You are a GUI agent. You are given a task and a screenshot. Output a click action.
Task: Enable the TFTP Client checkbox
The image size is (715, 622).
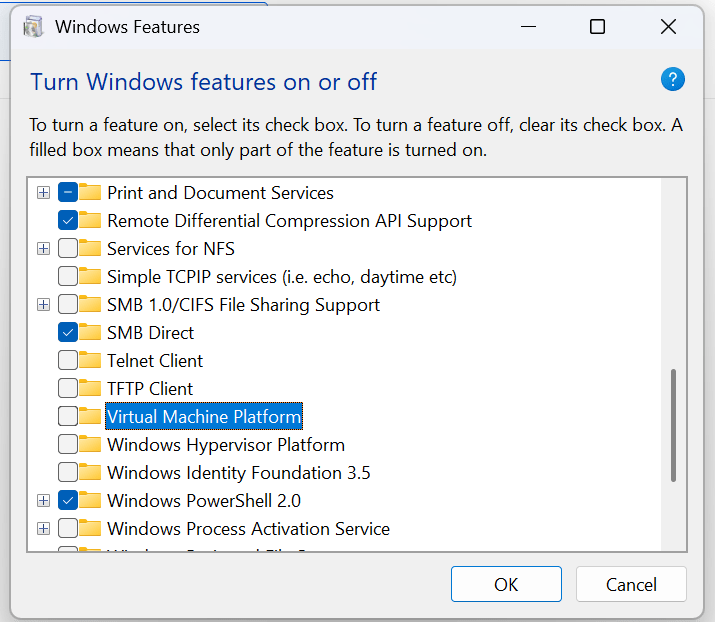point(68,389)
